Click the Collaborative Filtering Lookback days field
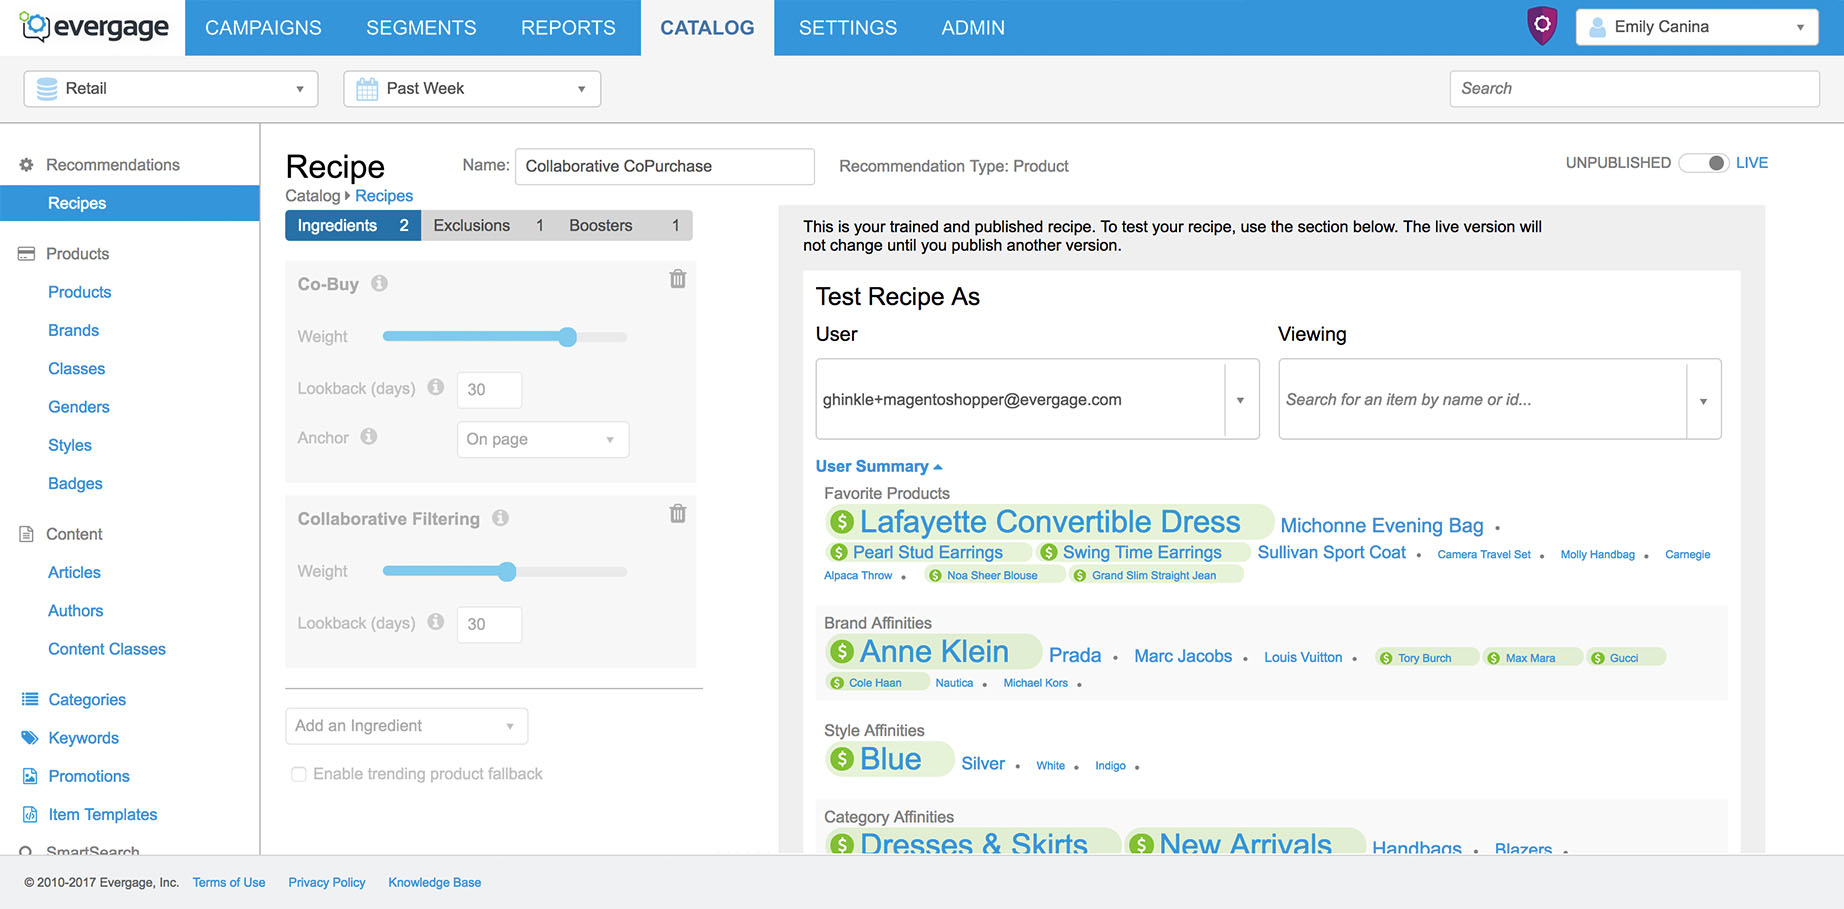 489,624
